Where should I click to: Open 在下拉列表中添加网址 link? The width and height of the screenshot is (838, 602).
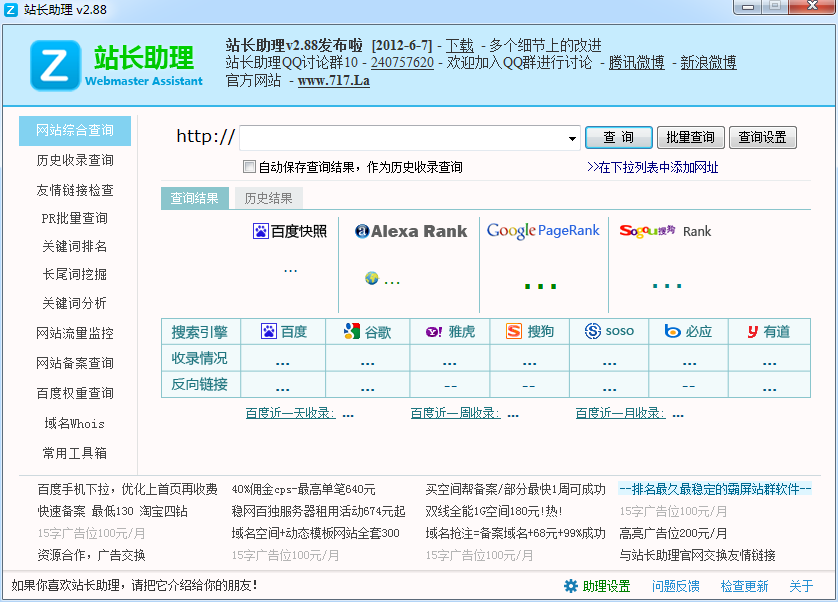pos(652,167)
